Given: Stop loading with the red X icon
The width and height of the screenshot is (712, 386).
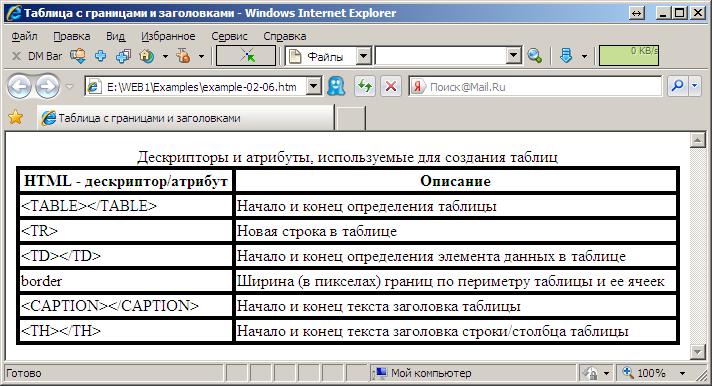Looking at the screenshot, I should click(x=391, y=86).
